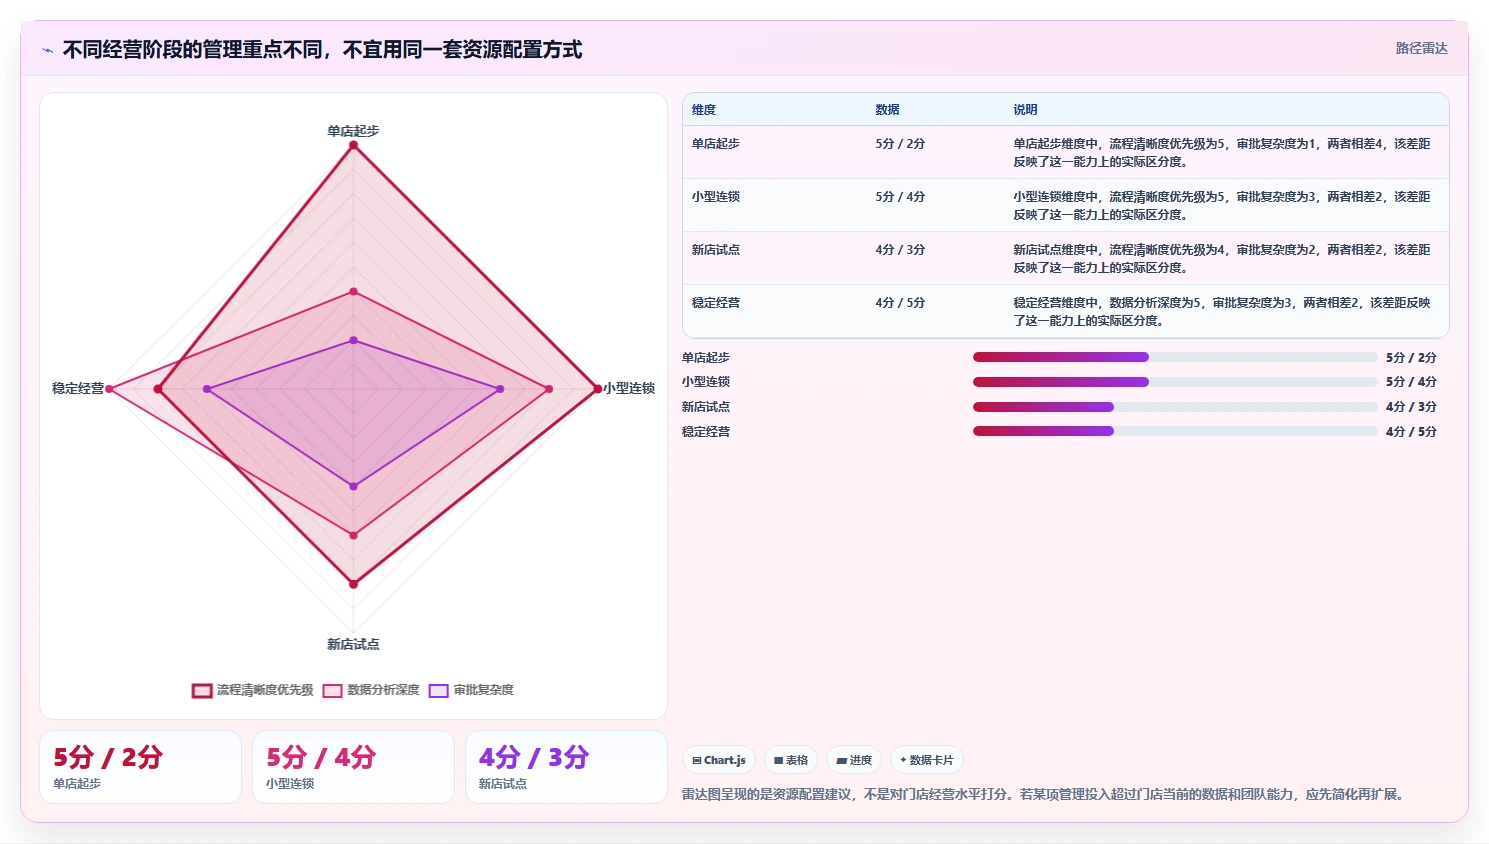Click the 进度 tag
This screenshot has width=1489, height=844.
point(854,760)
